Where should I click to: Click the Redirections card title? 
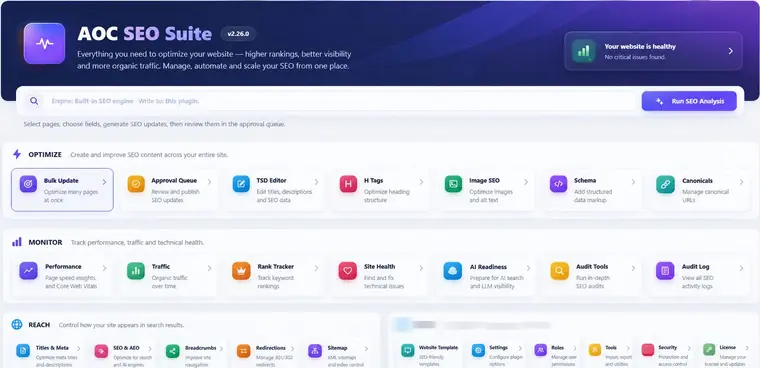tap(271, 348)
